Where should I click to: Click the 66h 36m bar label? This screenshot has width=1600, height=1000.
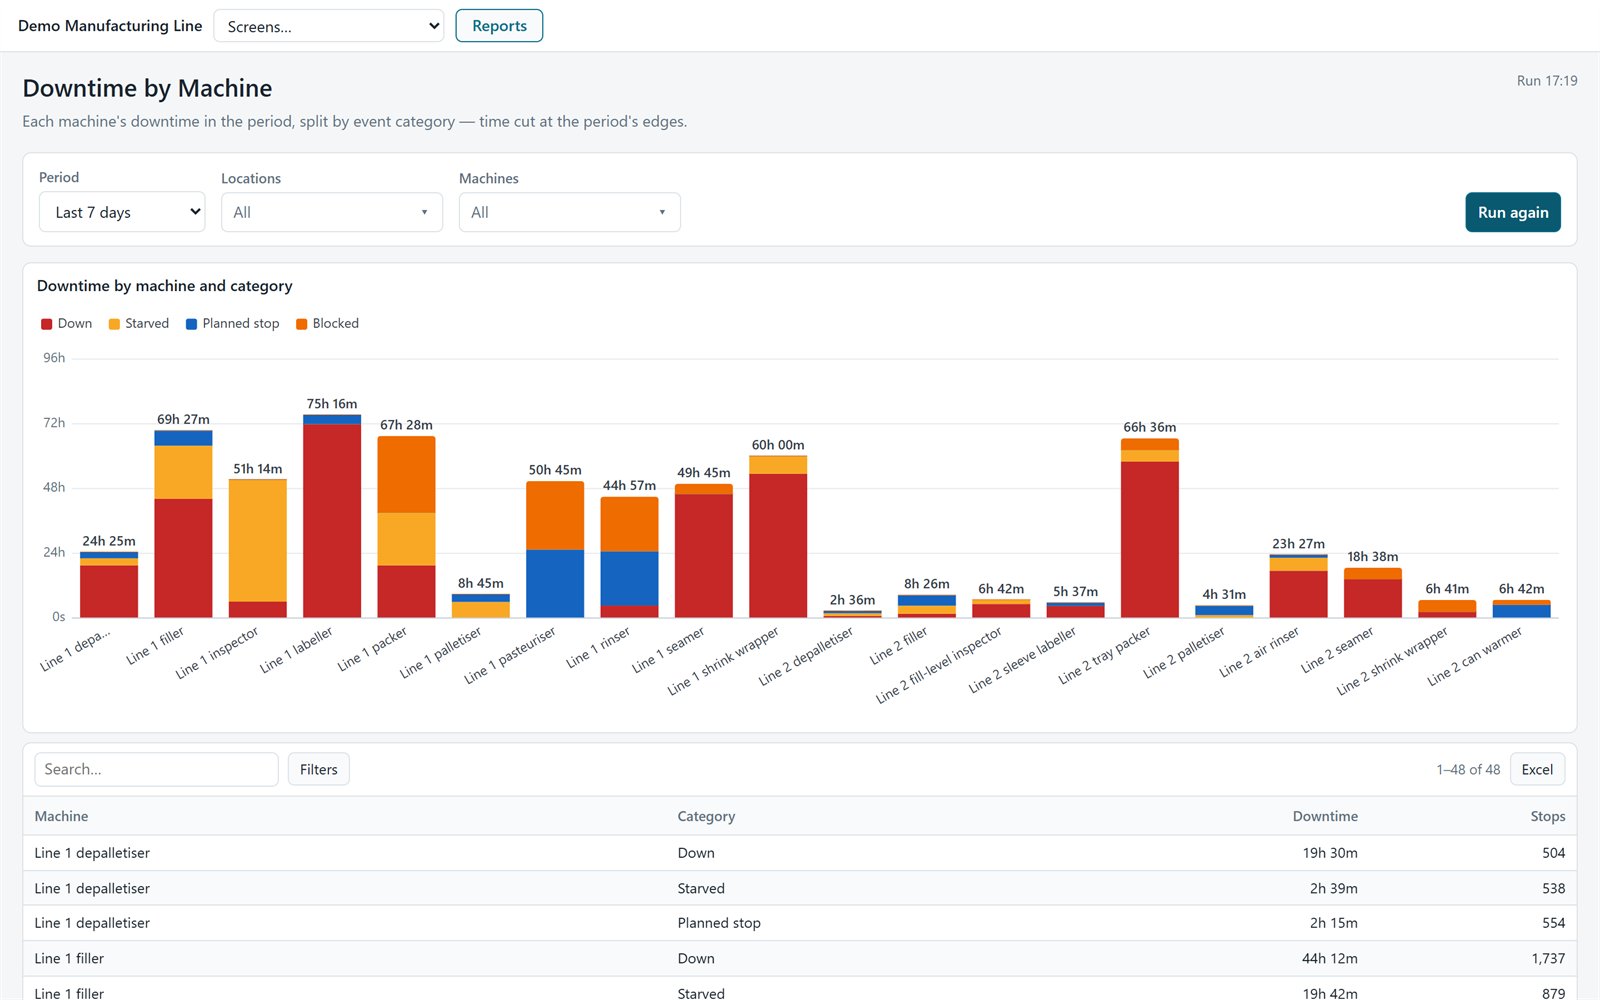coord(1150,427)
